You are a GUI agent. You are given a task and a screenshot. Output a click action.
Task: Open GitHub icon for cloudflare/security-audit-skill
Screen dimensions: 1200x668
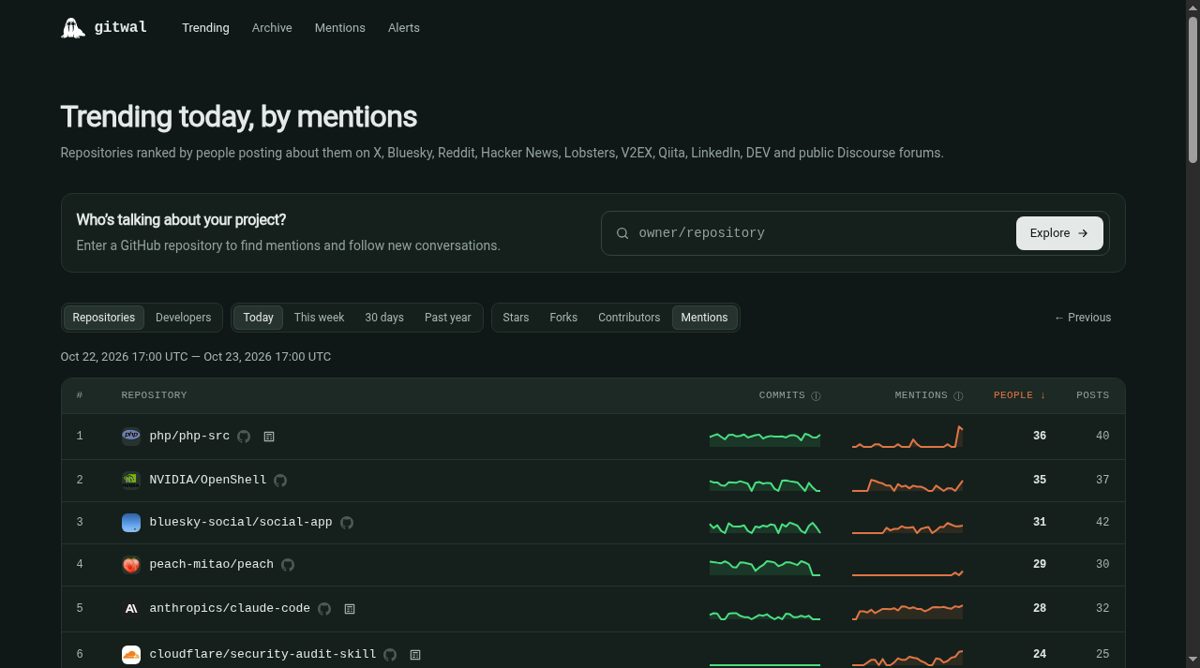coord(390,654)
